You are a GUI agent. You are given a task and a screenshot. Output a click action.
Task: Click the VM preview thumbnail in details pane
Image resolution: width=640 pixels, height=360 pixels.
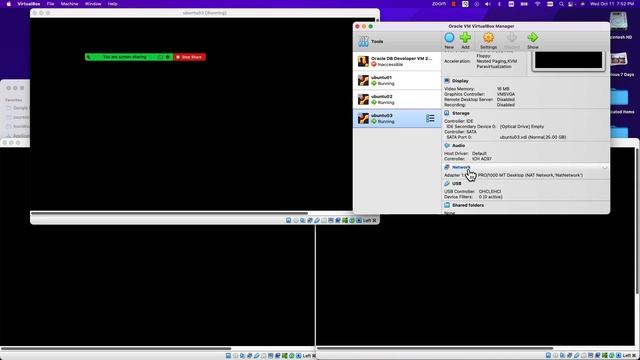coord(568,60)
